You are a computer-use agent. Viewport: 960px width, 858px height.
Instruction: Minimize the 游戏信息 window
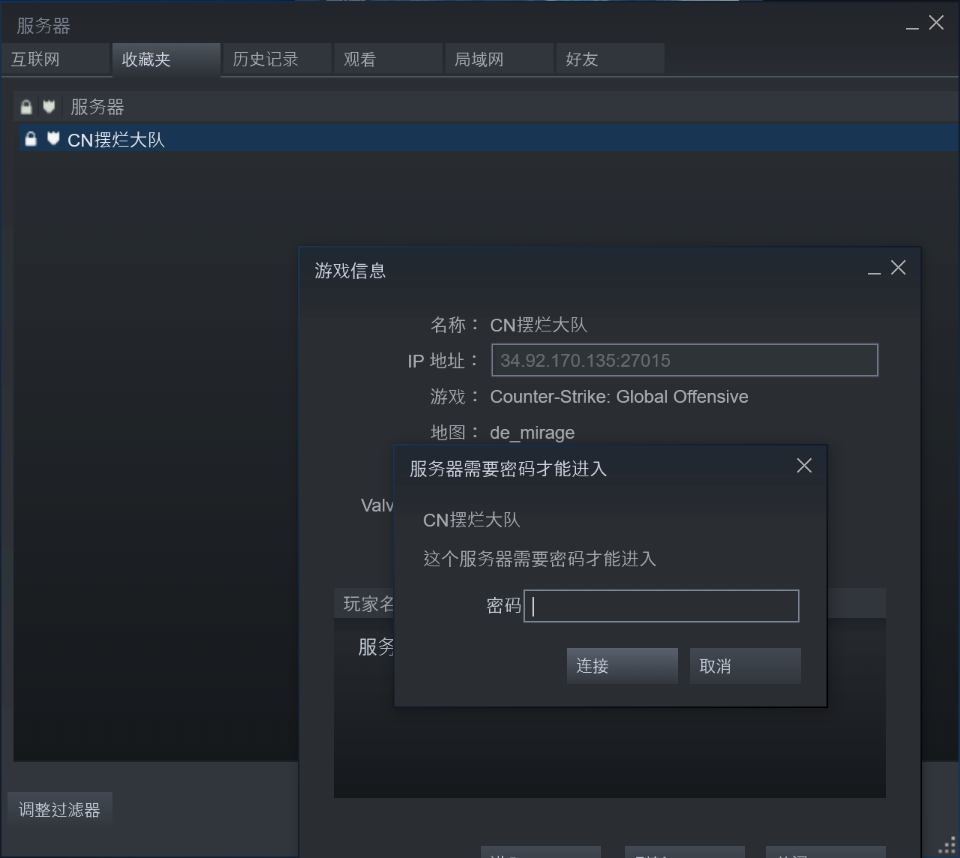click(x=874, y=270)
